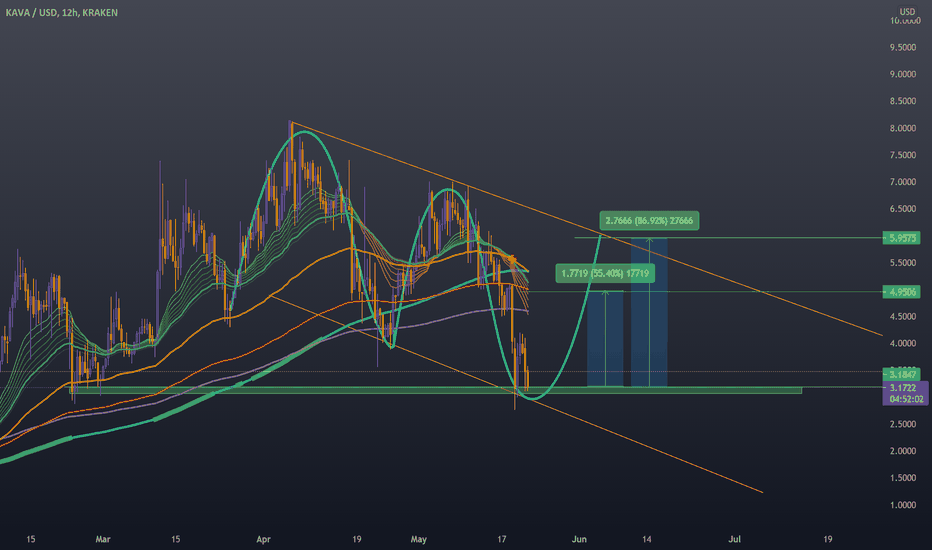The width and height of the screenshot is (932, 550).
Task: Click the 17 date on time axis
Action: tap(502, 539)
